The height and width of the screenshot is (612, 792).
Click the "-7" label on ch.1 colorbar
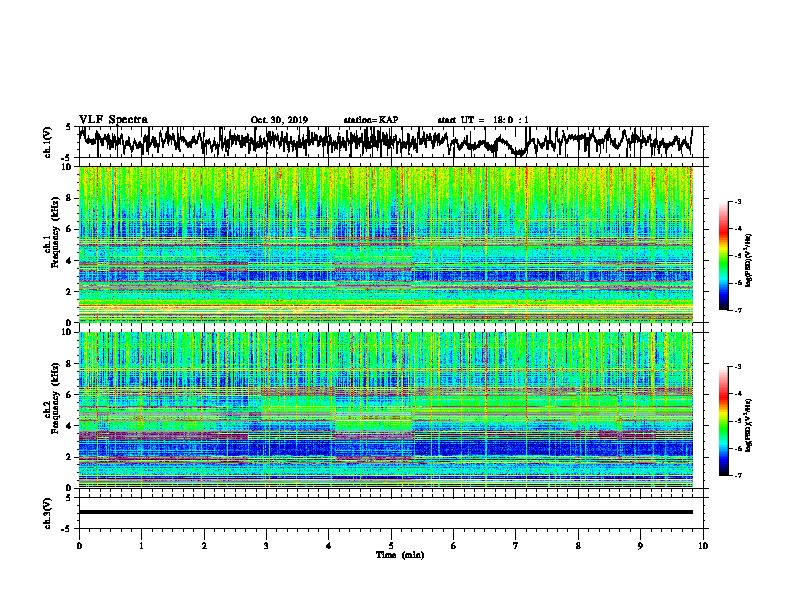738,310
